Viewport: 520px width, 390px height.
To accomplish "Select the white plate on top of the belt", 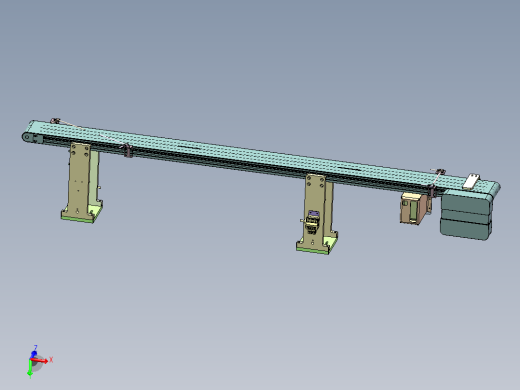I will [x=471, y=182].
